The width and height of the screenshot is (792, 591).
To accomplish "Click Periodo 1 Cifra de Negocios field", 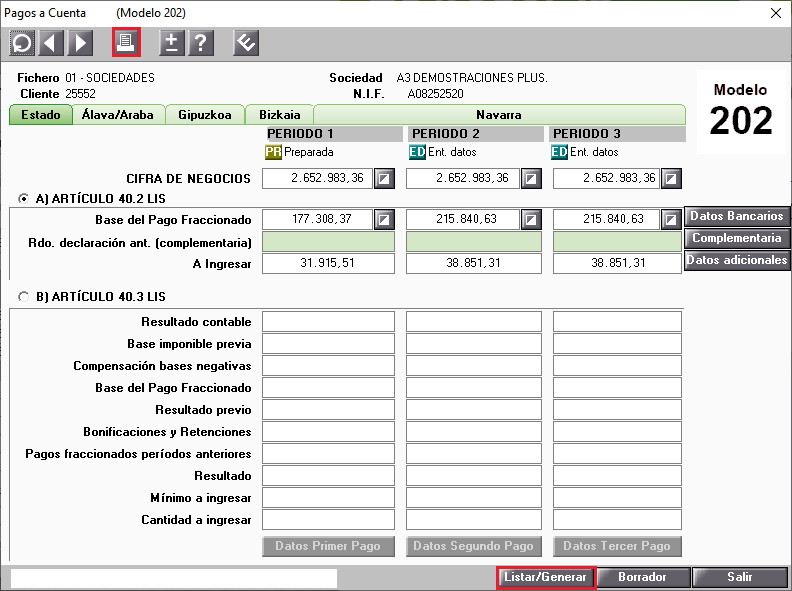I will 317,178.
